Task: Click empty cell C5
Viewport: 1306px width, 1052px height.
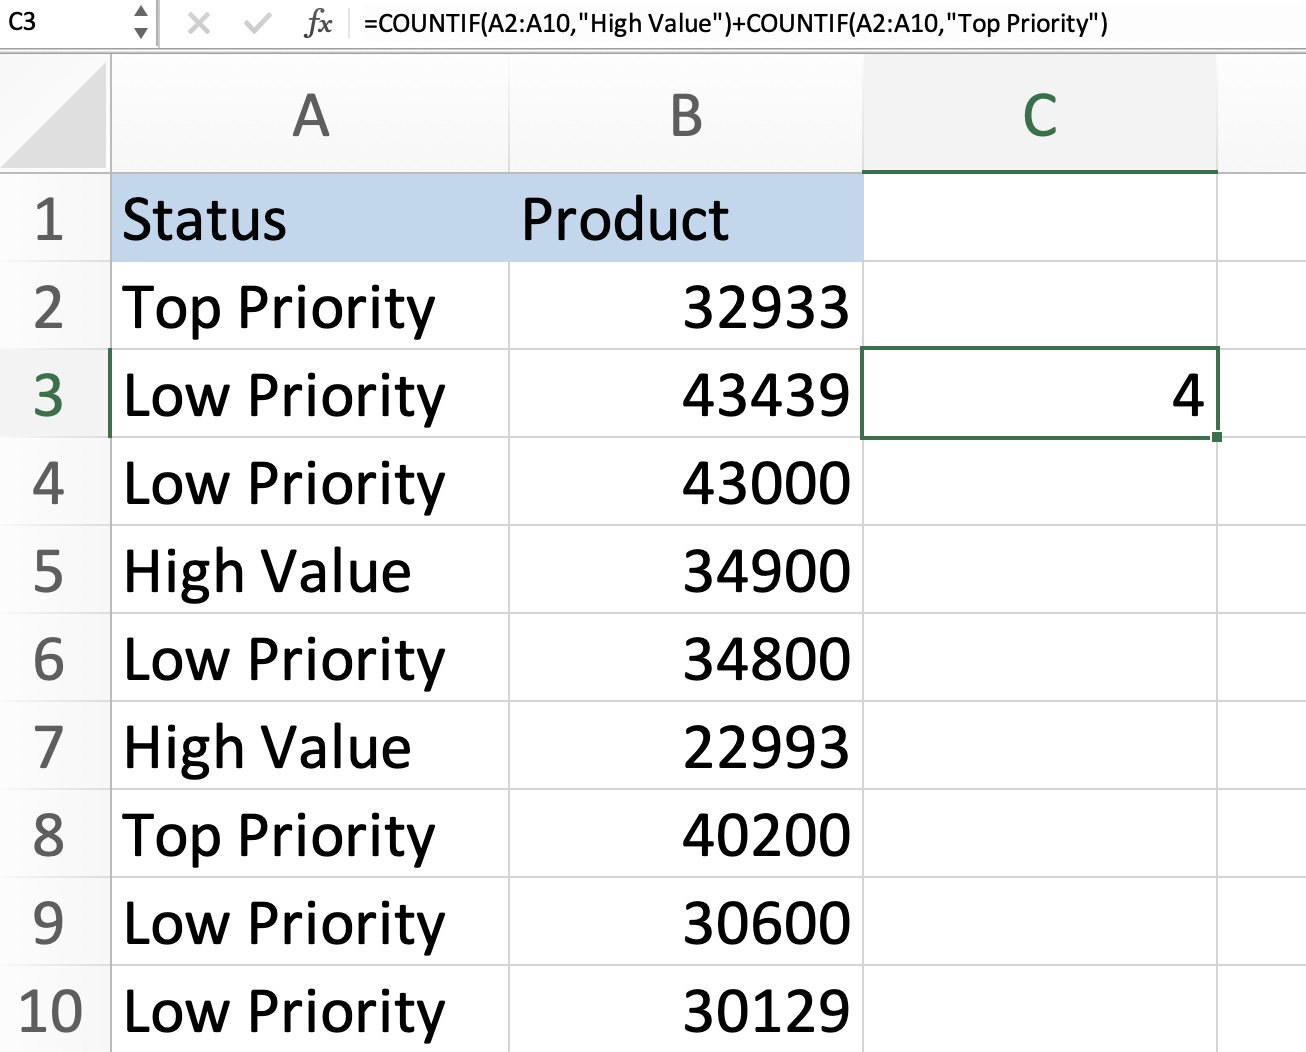Action: tap(1040, 570)
